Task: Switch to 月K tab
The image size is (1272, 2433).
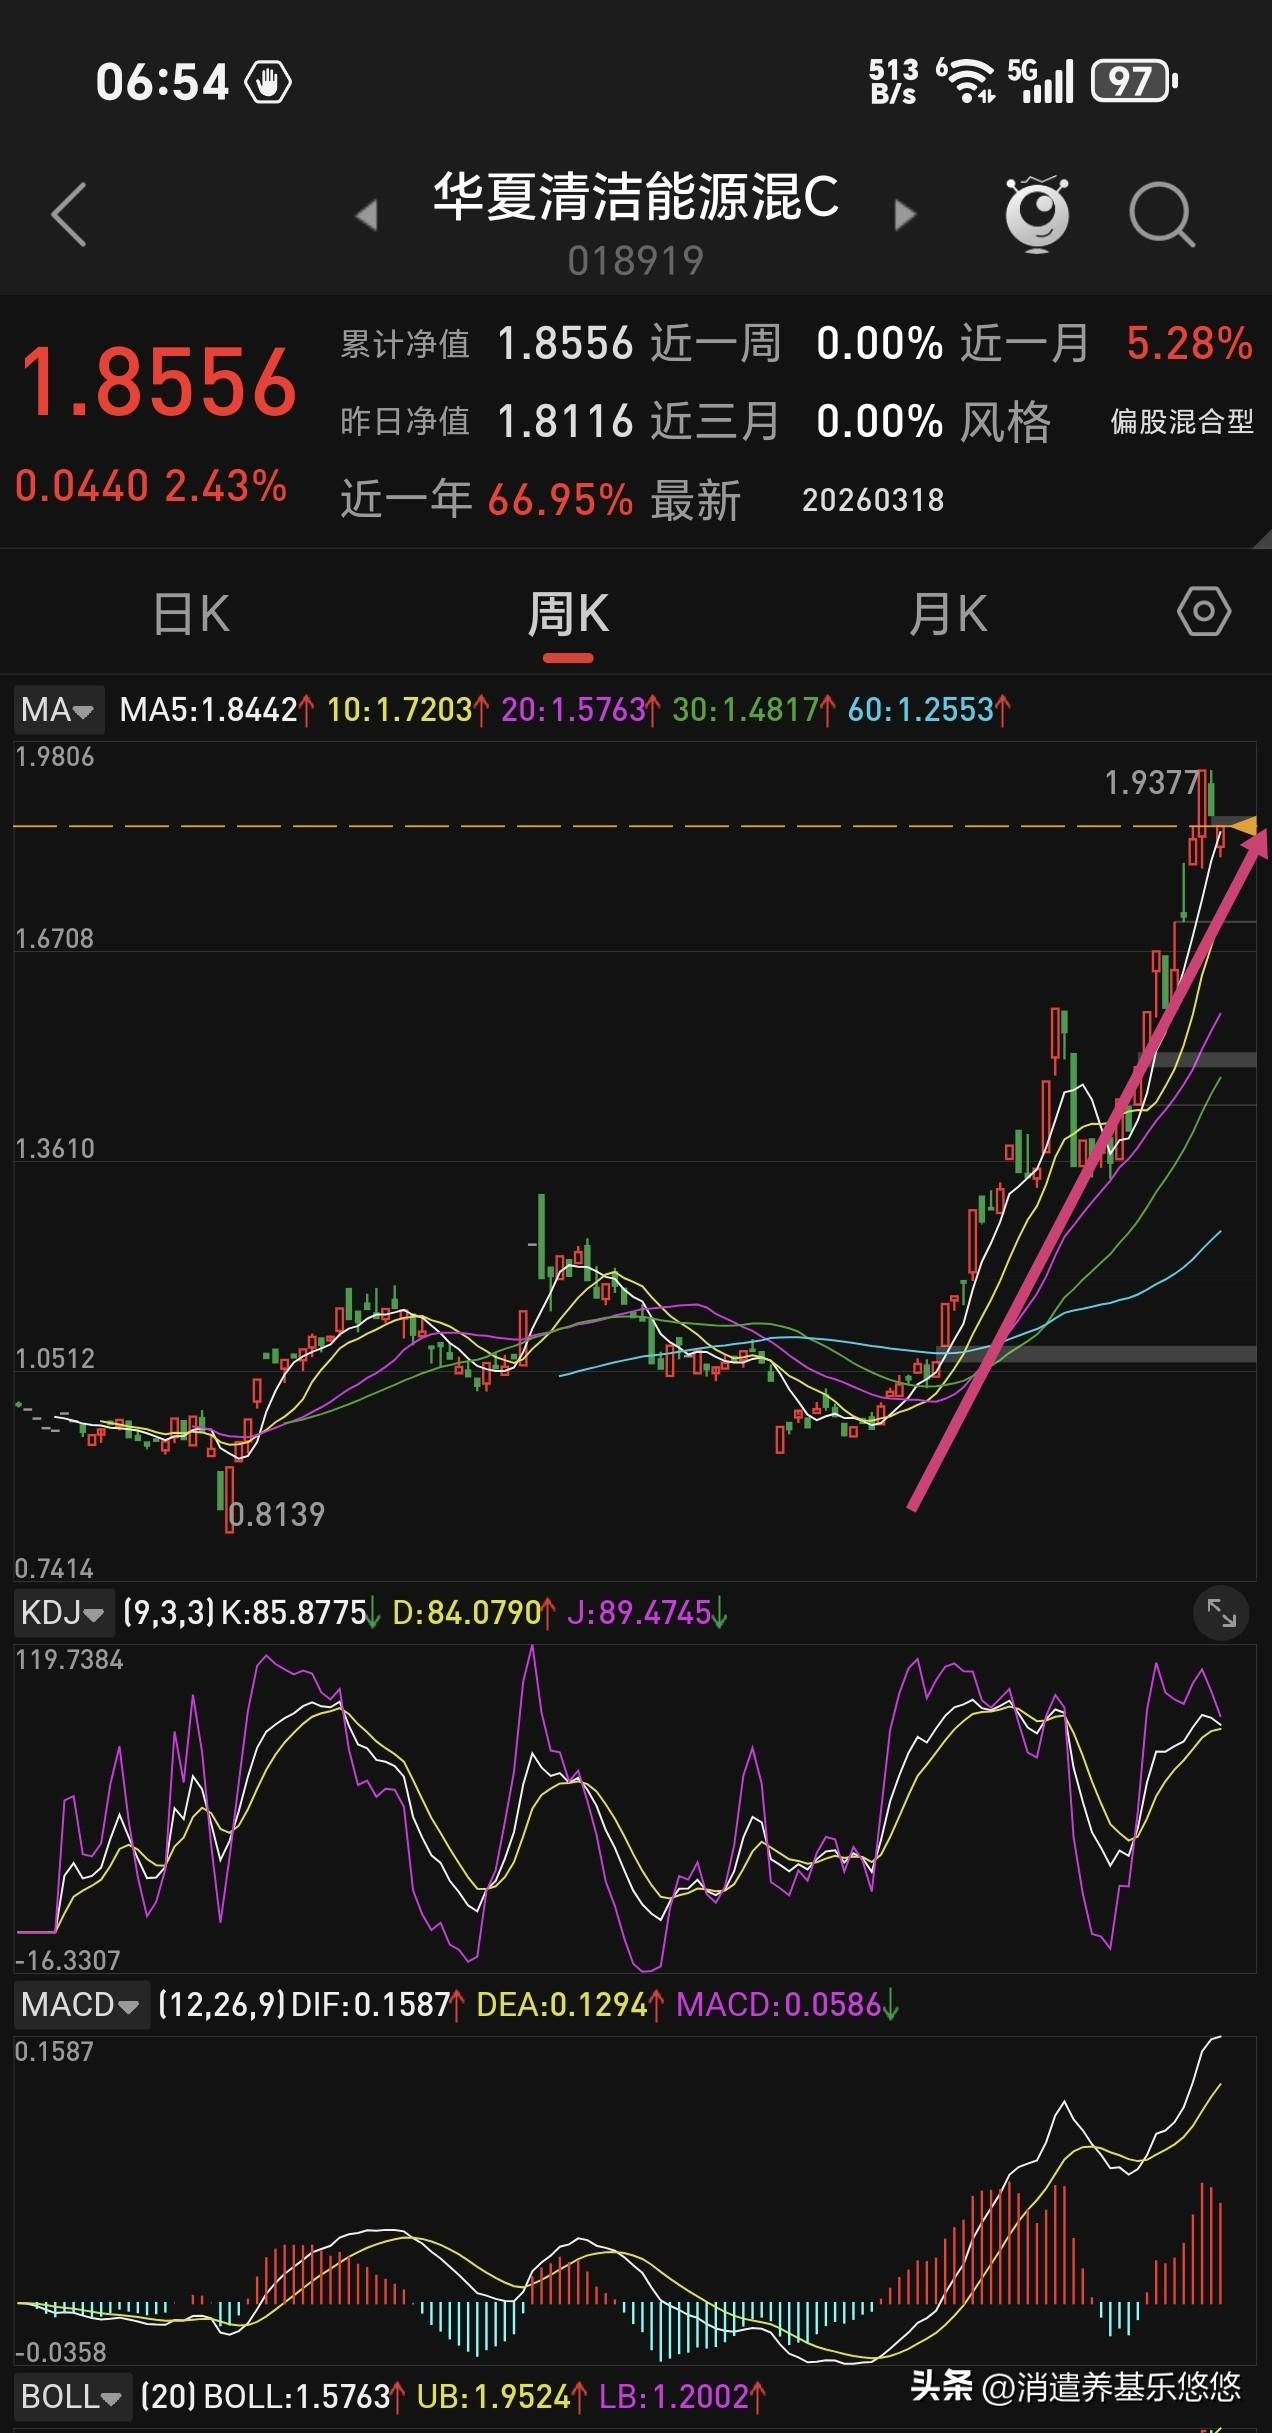Action: pyautogui.click(x=947, y=614)
